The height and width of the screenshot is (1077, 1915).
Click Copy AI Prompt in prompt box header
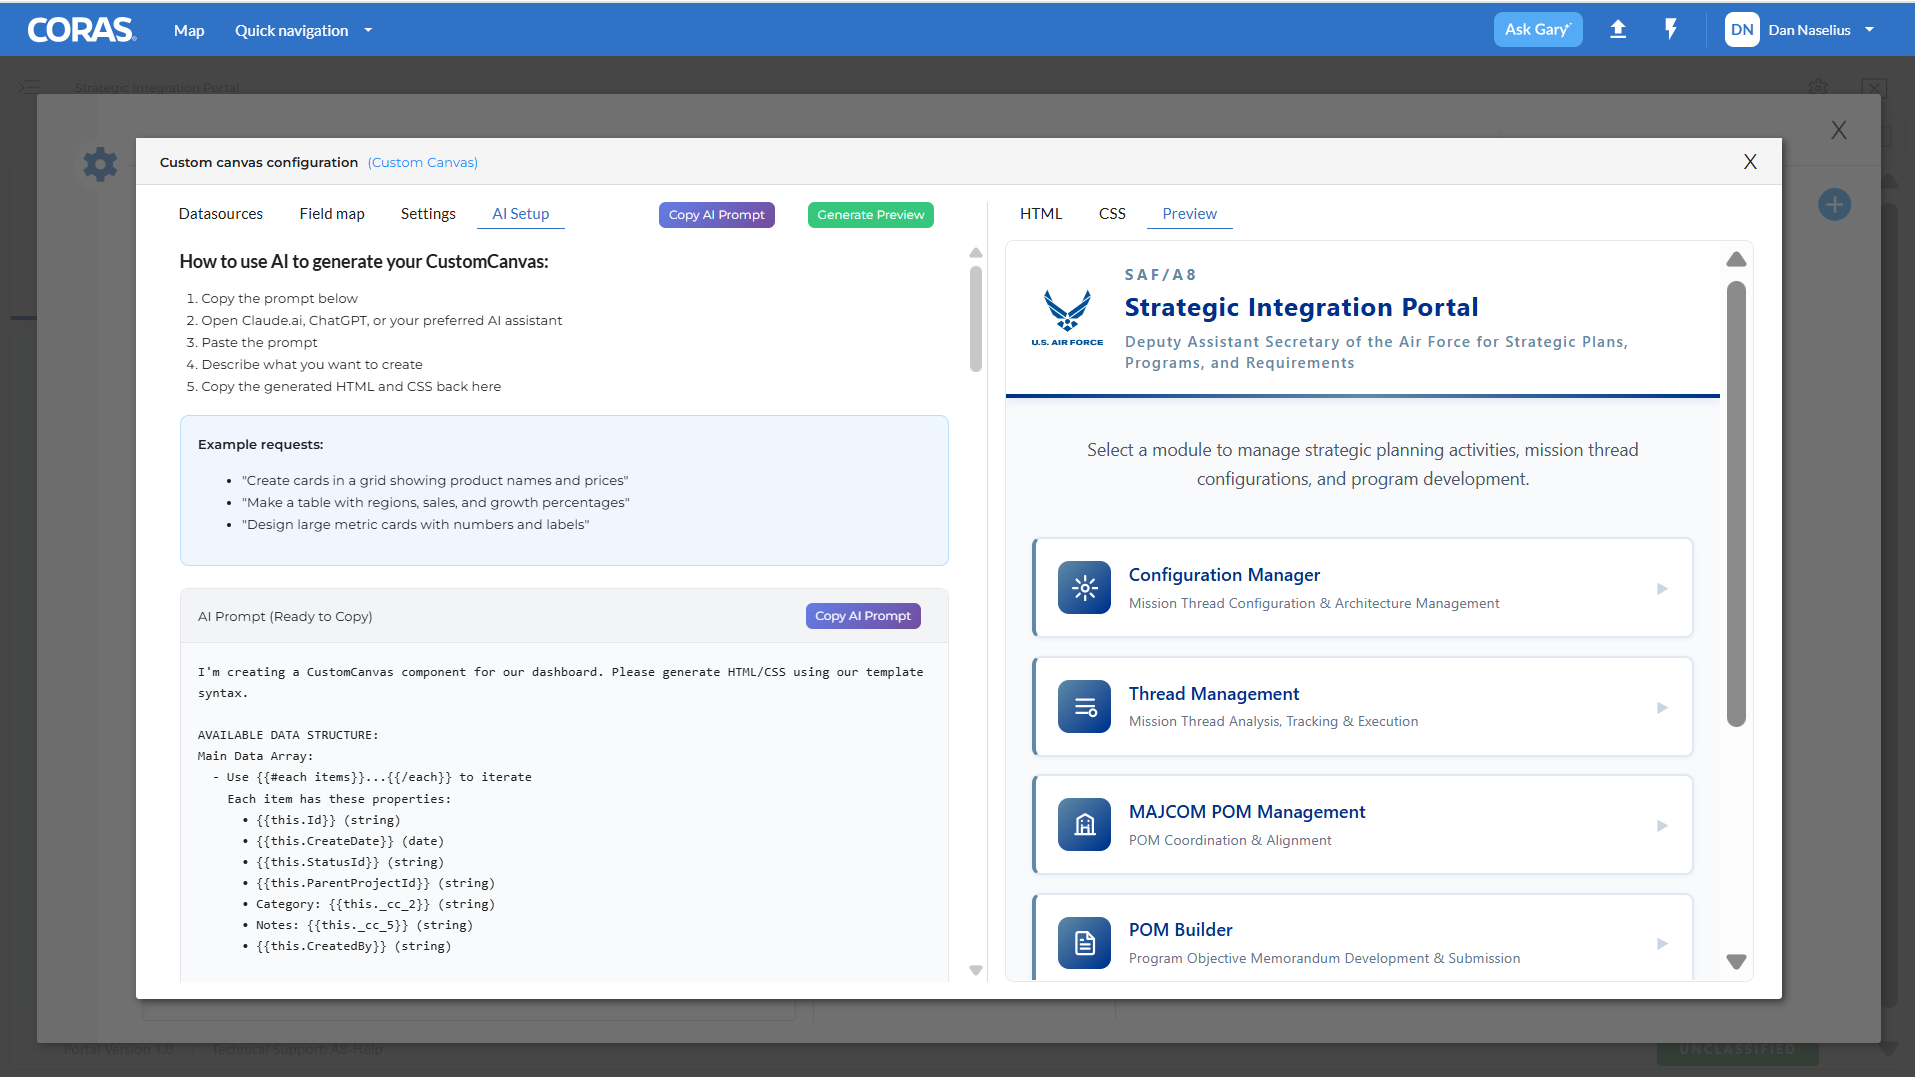tap(863, 616)
